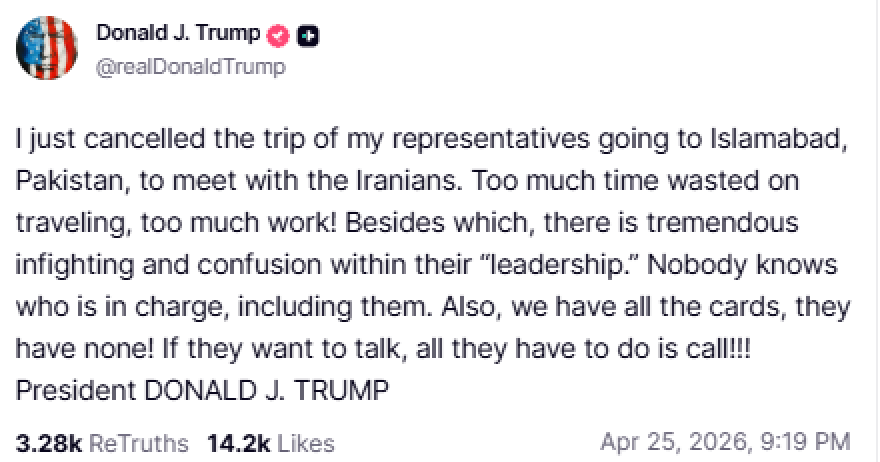
Task: Show who liked via Likes label
Action: (x=304, y=442)
